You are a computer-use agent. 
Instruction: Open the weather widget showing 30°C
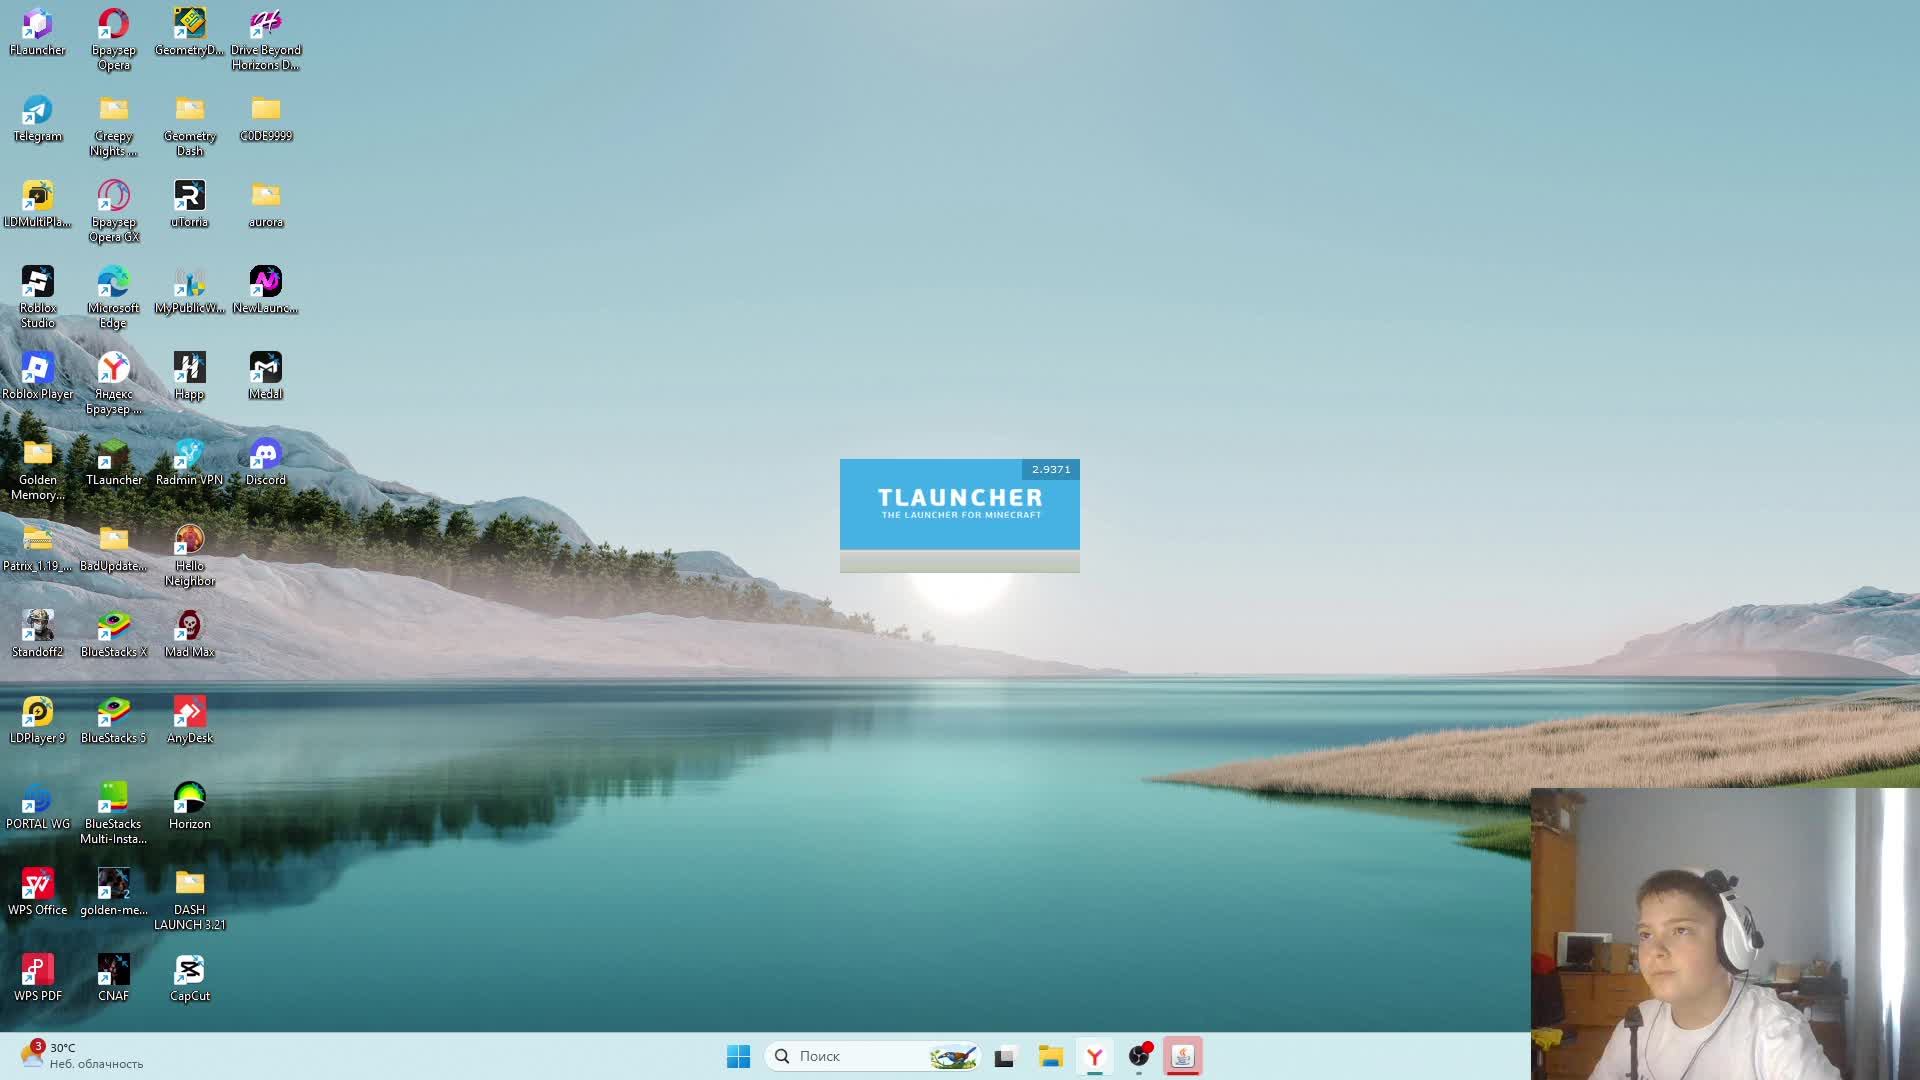click(82, 1056)
